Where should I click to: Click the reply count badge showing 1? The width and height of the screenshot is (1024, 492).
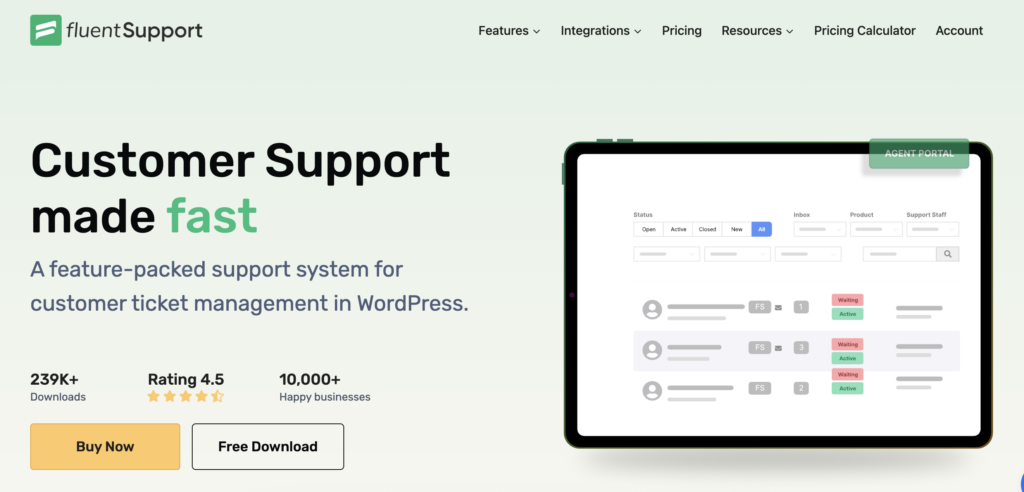pyautogui.click(x=801, y=307)
